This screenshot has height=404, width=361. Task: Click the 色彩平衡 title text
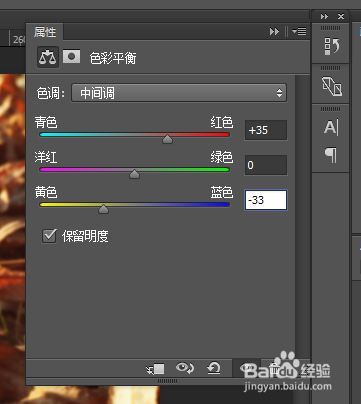coord(113,58)
